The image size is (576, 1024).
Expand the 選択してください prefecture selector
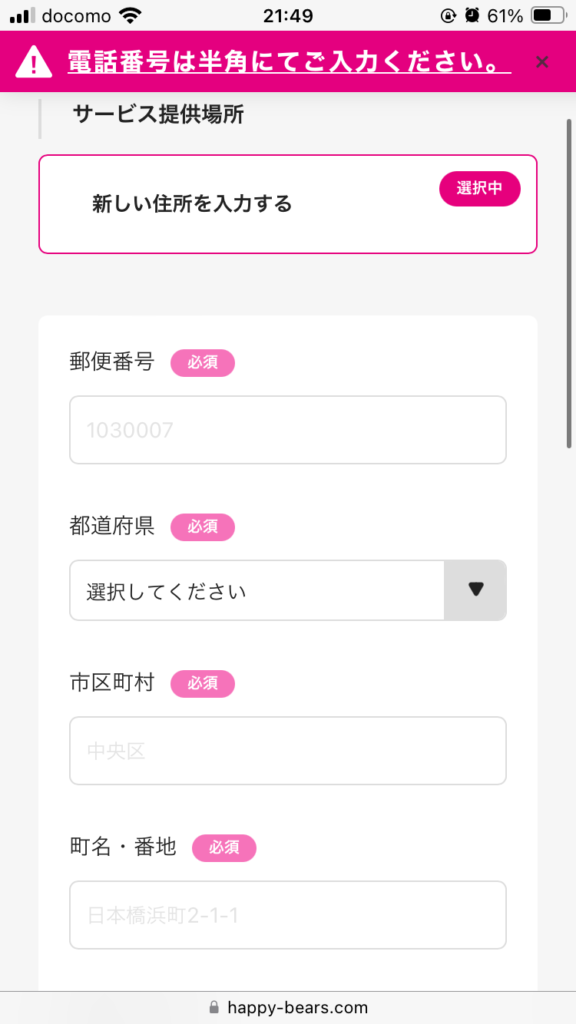pyautogui.click(x=288, y=590)
